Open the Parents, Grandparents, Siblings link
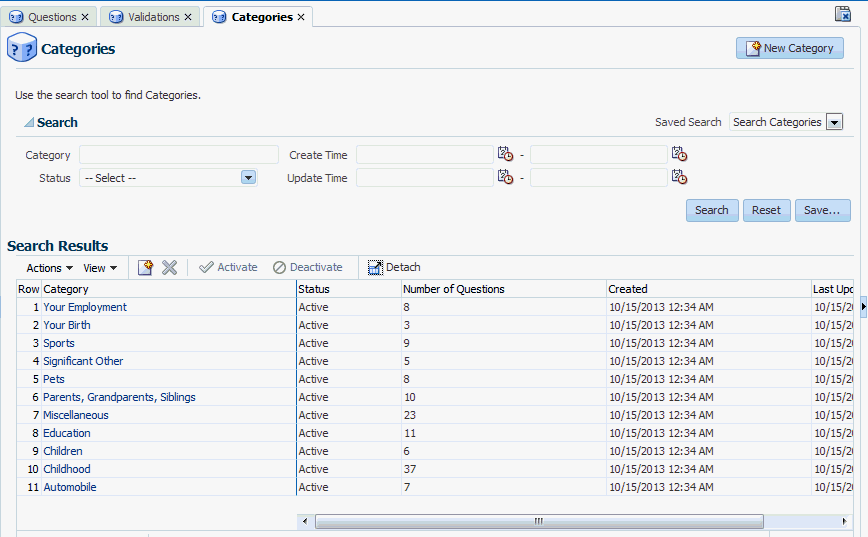This screenshot has width=868, height=537. 119,397
